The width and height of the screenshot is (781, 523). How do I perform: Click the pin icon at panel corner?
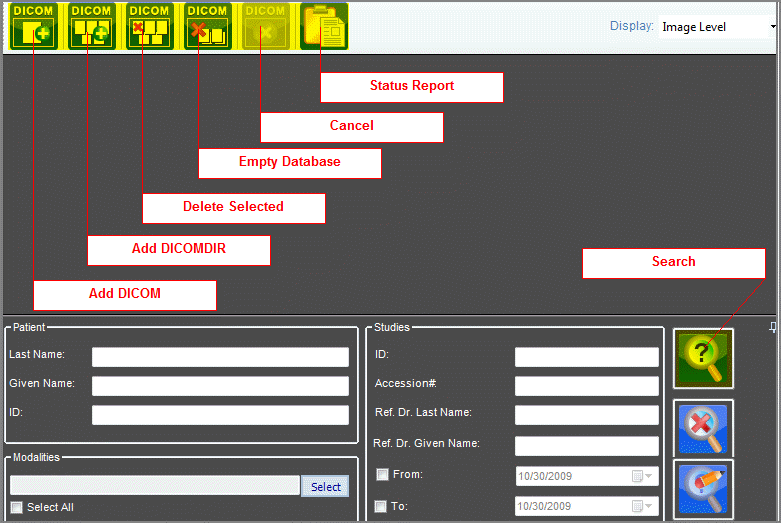[x=772, y=328]
